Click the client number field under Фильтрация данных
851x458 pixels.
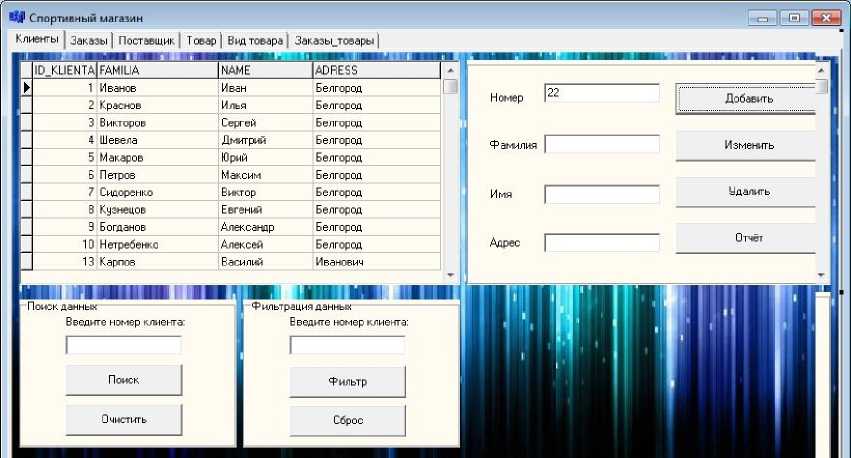click(x=347, y=345)
